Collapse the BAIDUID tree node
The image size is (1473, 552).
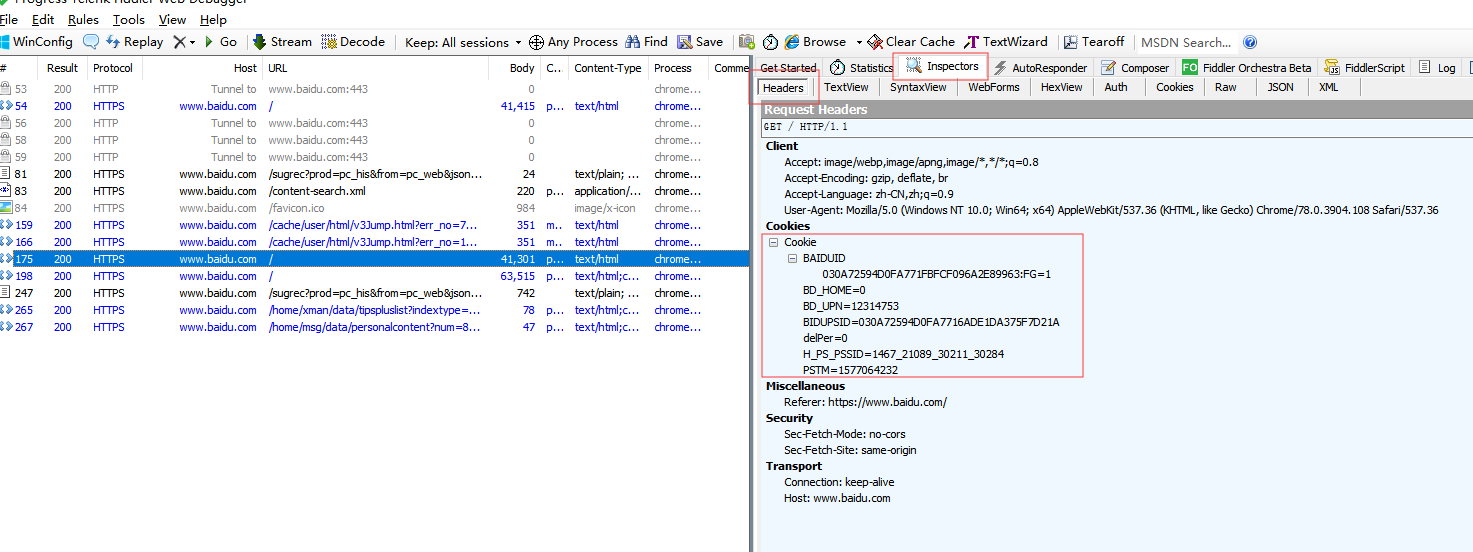tap(792, 258)
